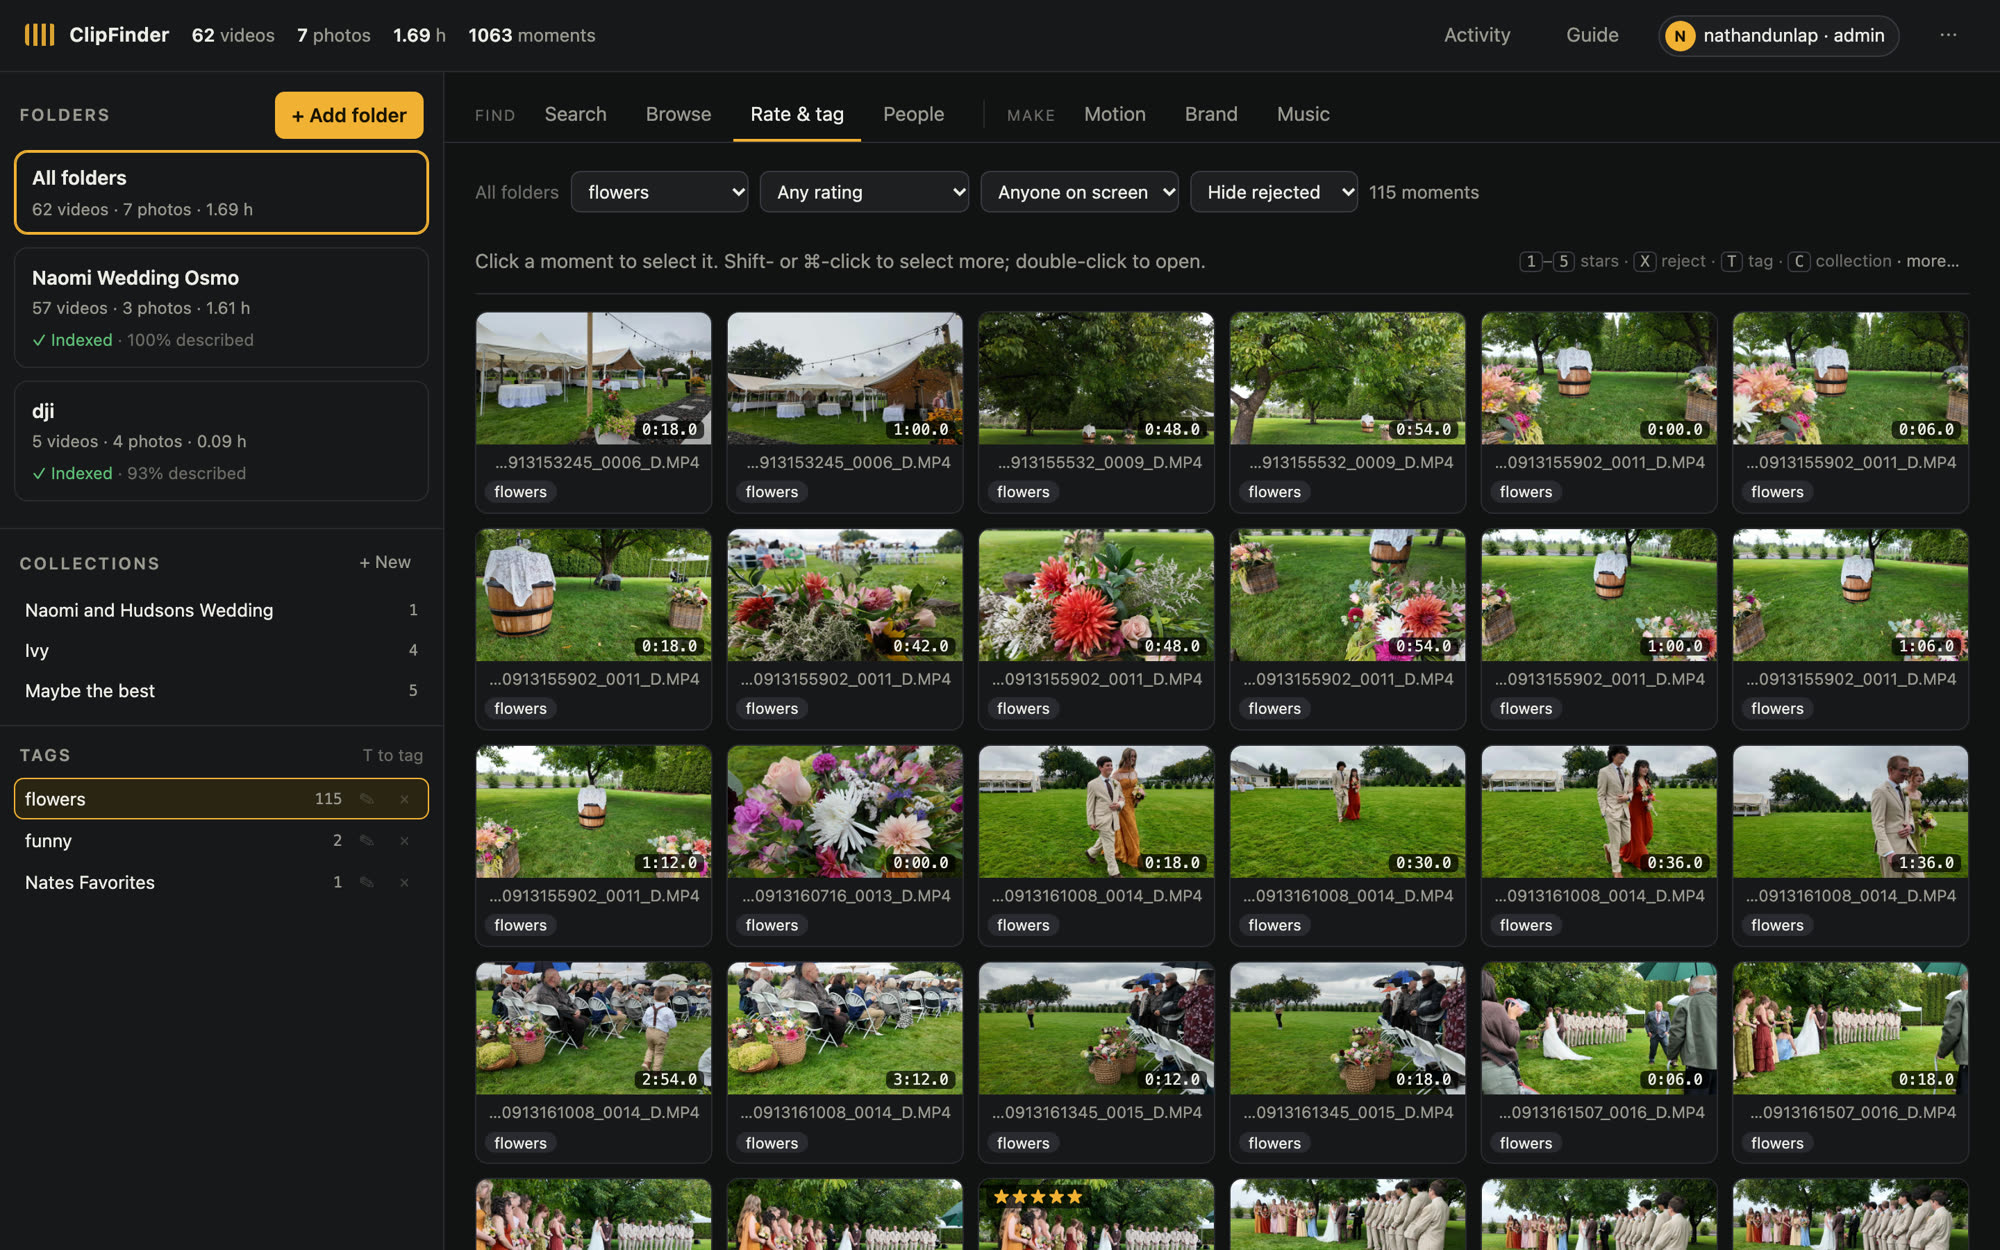Viewport: 2000px width, 1250px height.
Task: Open the Anyone on screen dropdown
Action: pos(1080,192)
